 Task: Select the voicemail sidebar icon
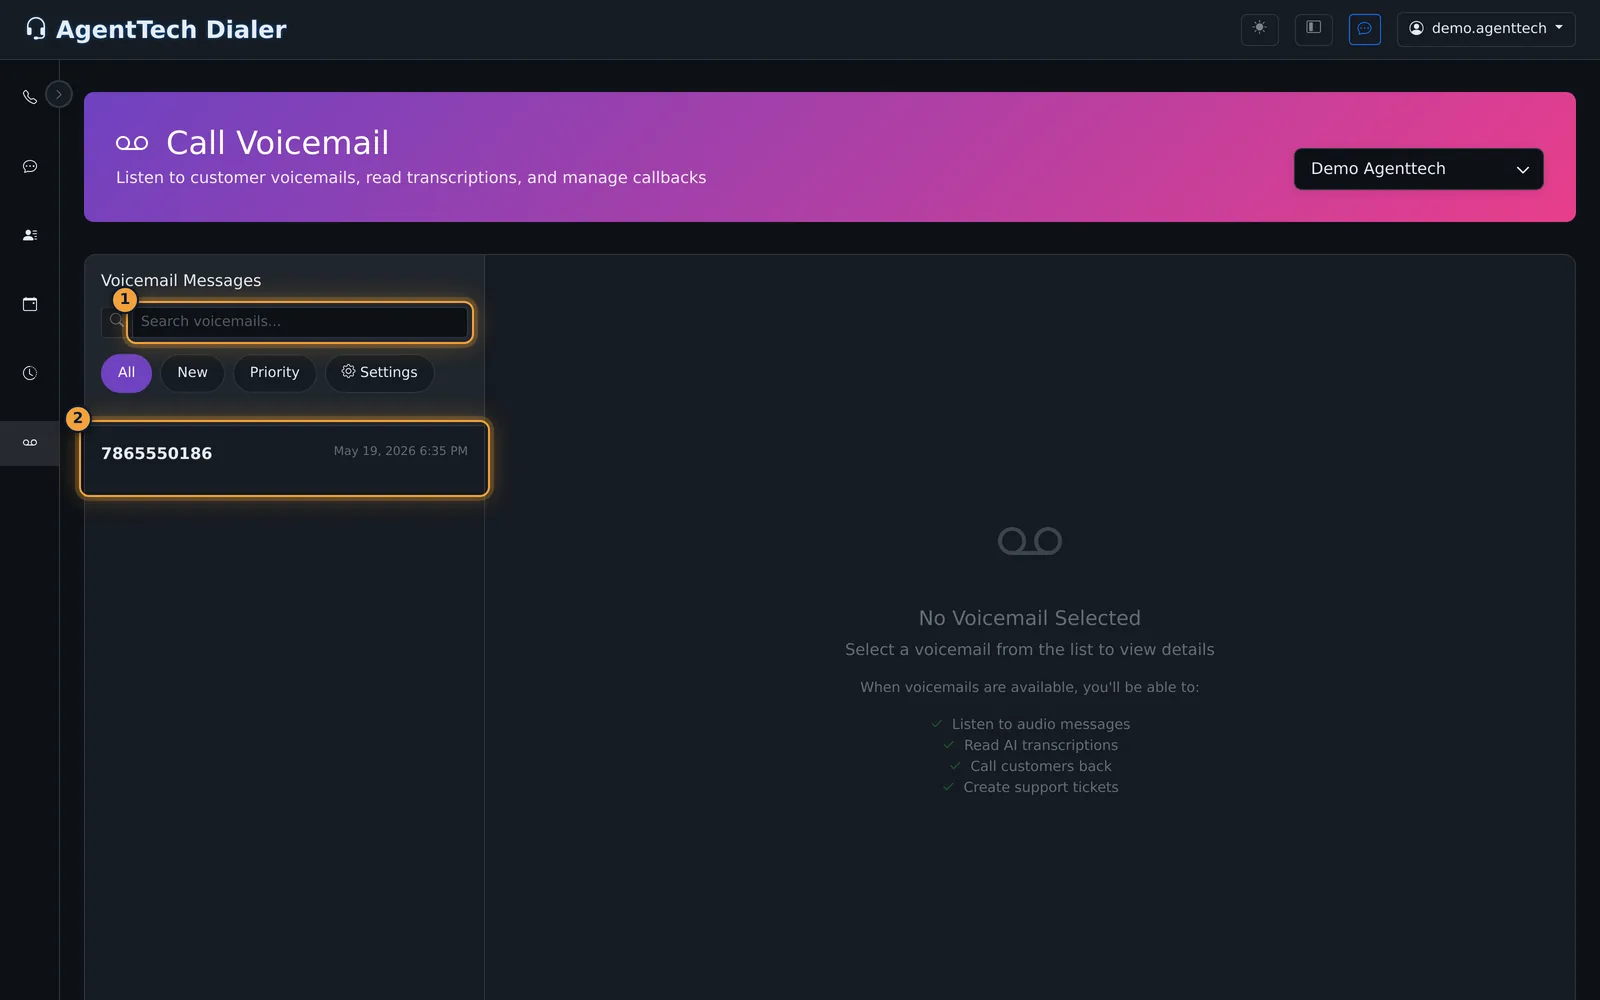[x=30, y=442]
